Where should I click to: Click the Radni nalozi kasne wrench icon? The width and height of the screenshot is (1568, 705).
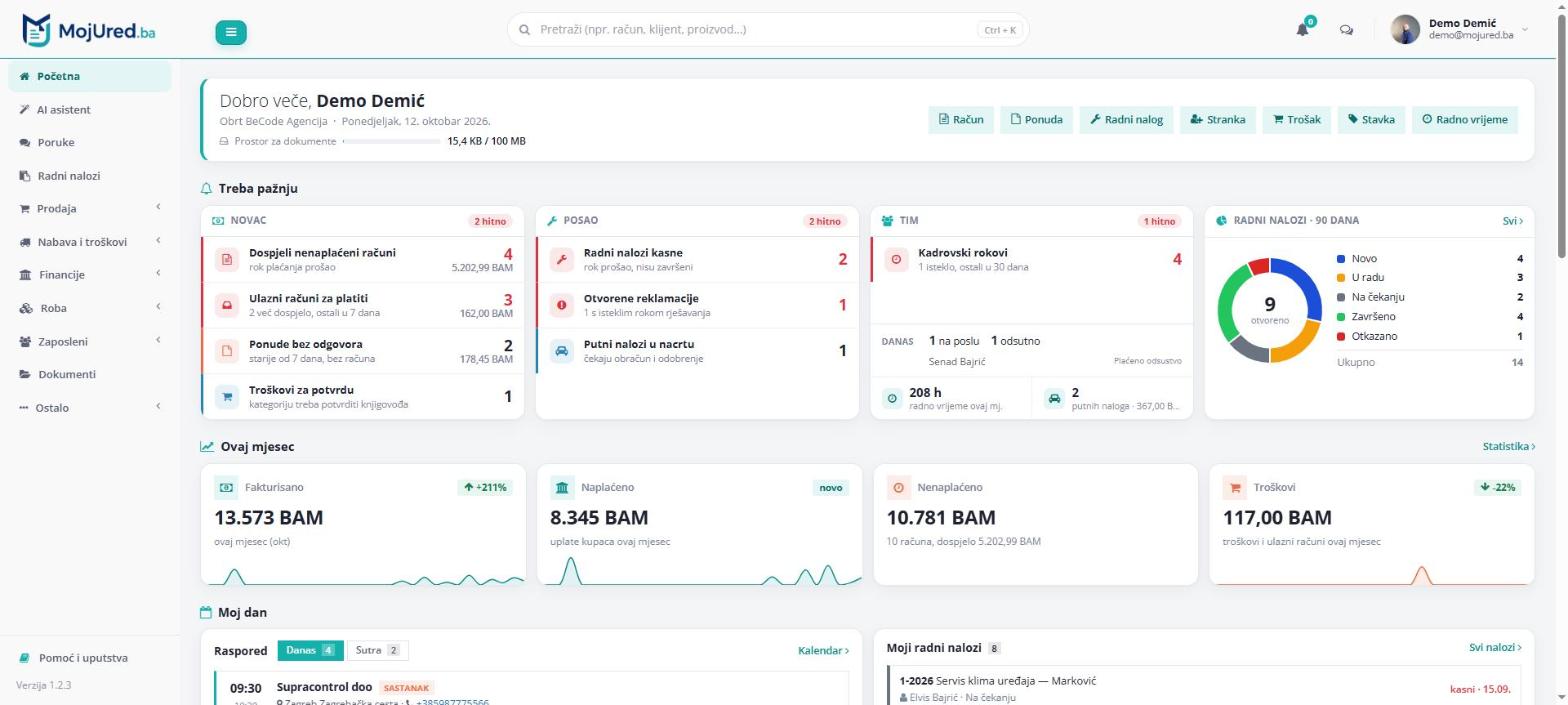click(x=562, y=260)
